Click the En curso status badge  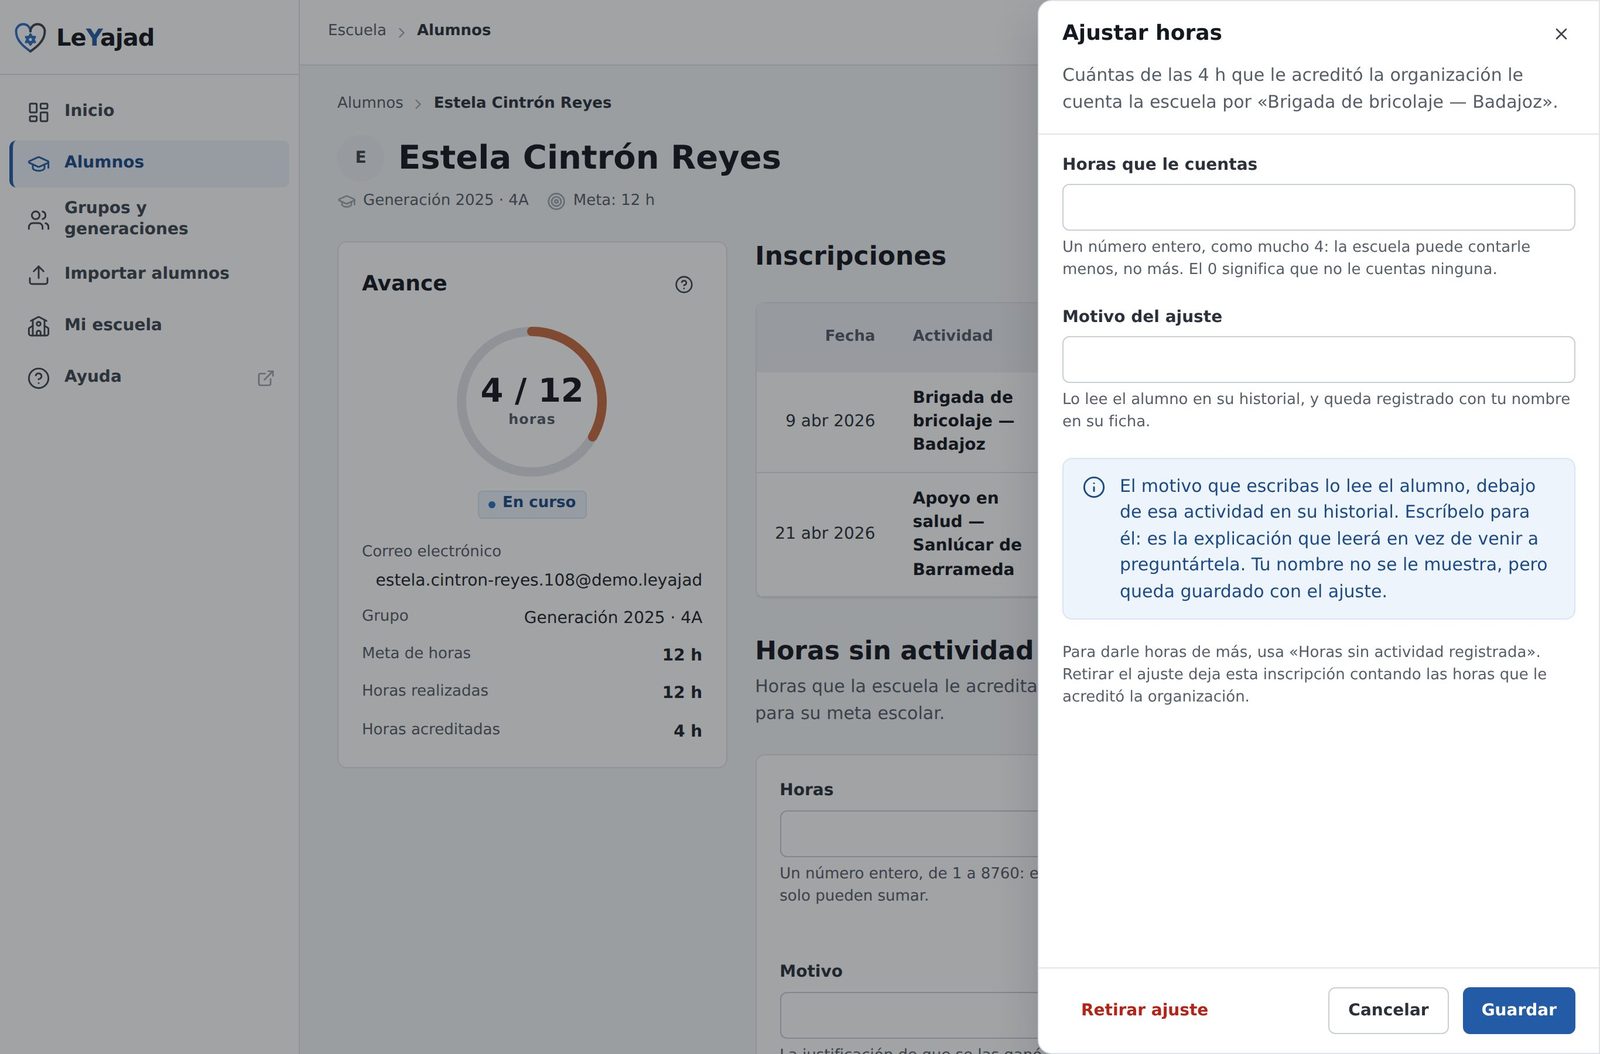(532, 503)
